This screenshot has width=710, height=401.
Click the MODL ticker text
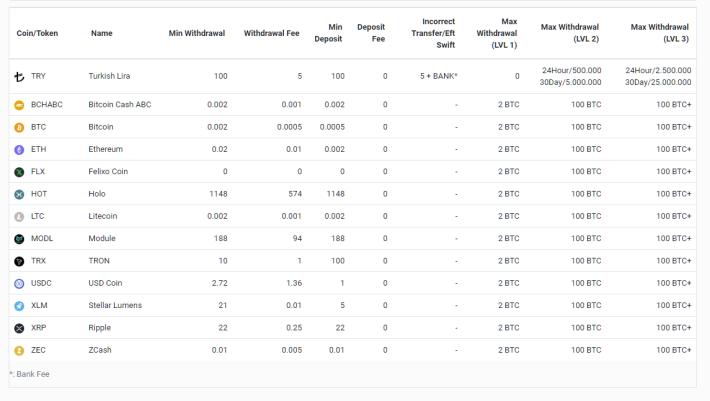point(42,239)
